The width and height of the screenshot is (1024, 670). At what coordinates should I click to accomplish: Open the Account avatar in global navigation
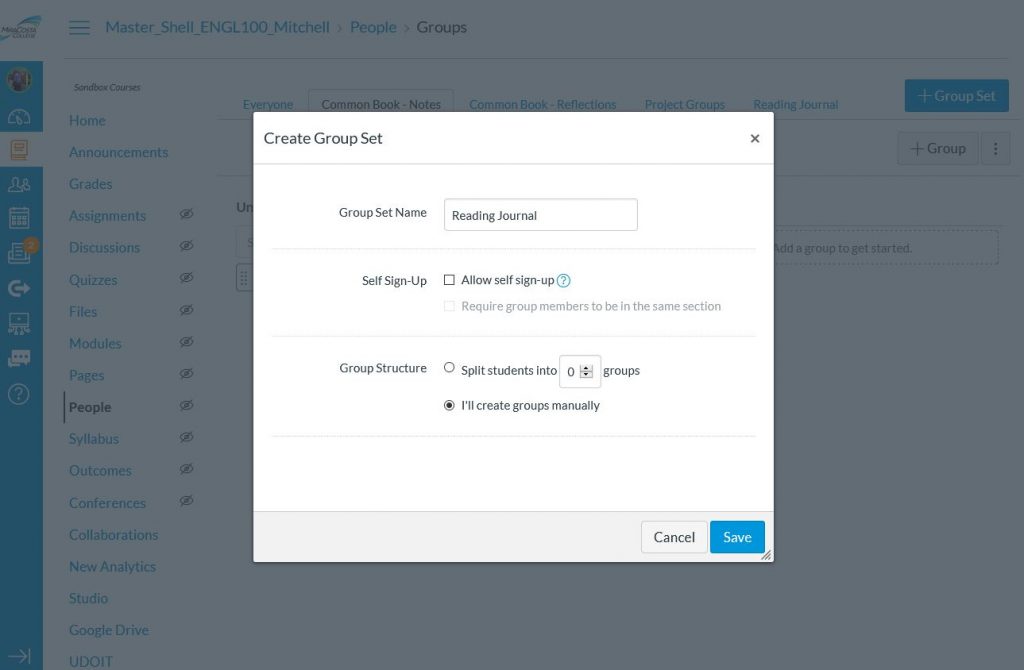19,80
